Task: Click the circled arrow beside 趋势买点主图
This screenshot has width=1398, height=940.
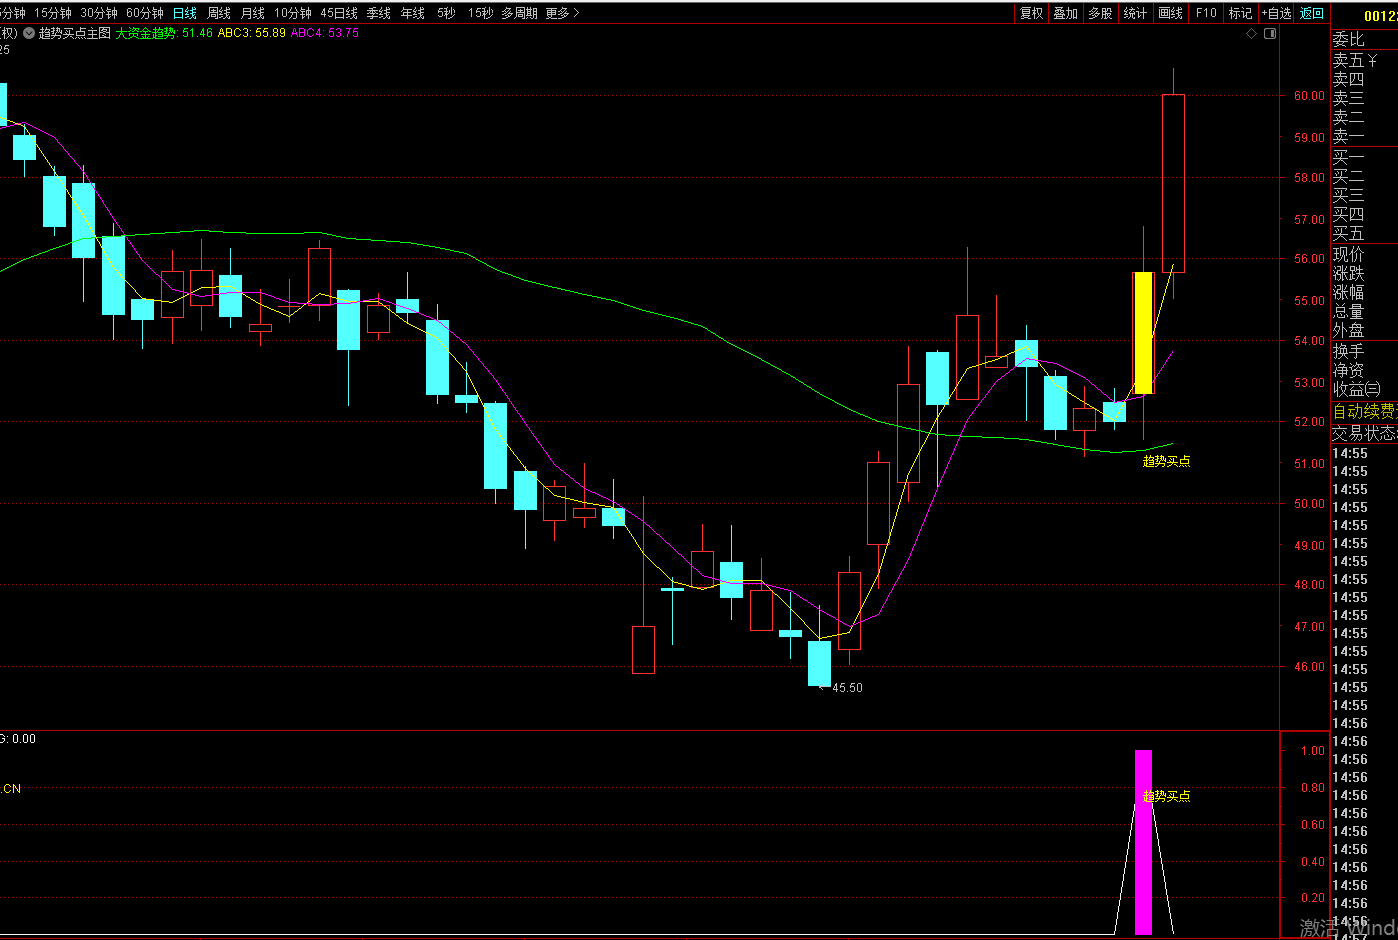Action: (29, 33)
